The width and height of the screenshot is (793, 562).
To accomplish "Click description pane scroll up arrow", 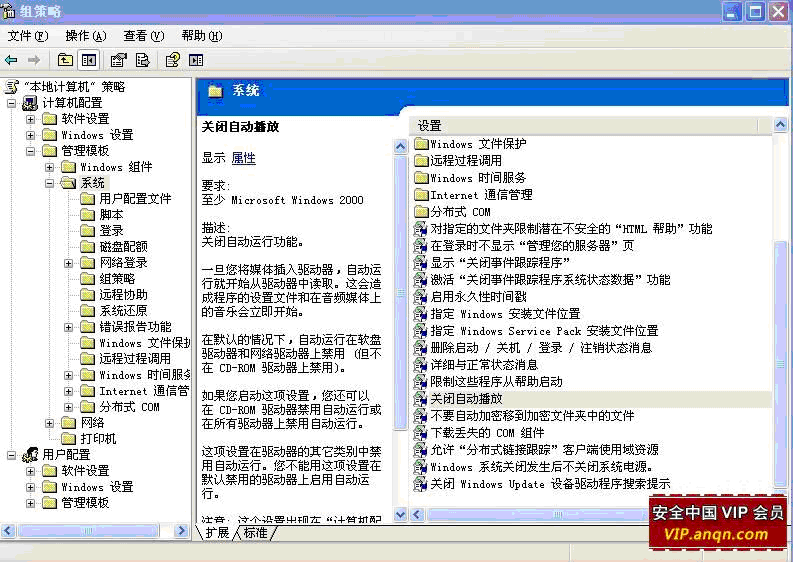I will click(401, 147).
